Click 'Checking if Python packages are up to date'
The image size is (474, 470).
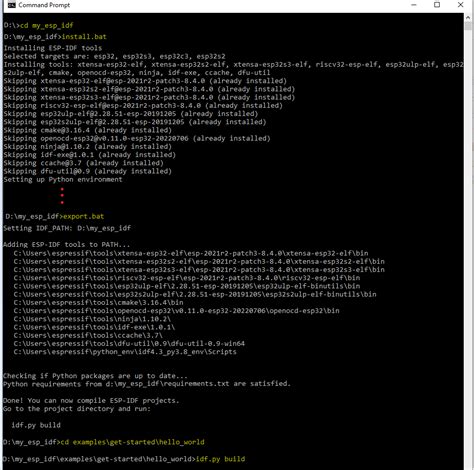point(95,376)
